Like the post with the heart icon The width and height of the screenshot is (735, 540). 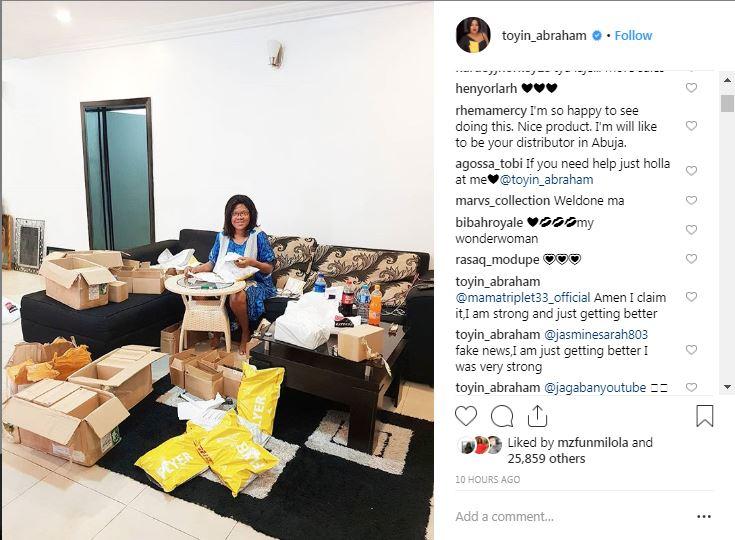(465, 416)
